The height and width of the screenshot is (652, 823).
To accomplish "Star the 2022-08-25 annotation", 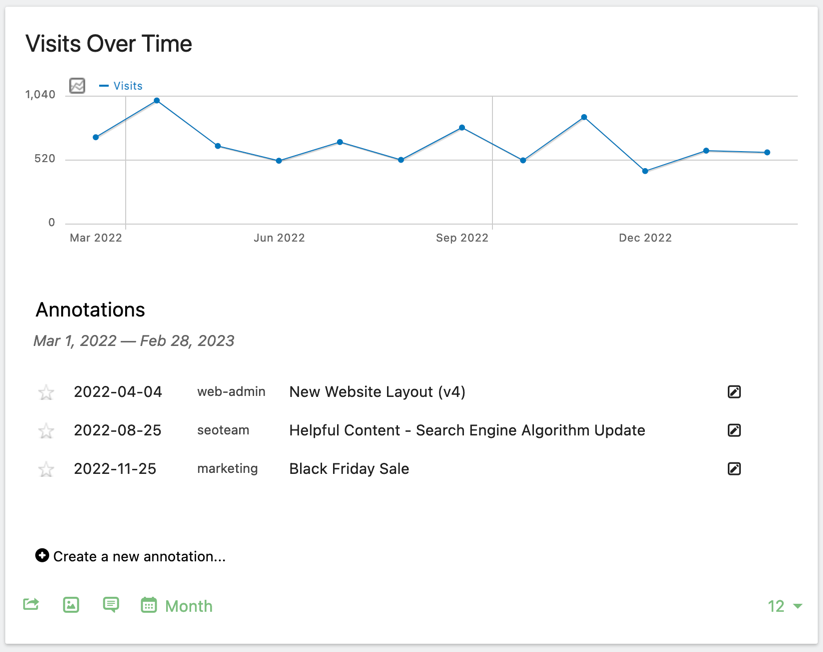I will (46, 431).
